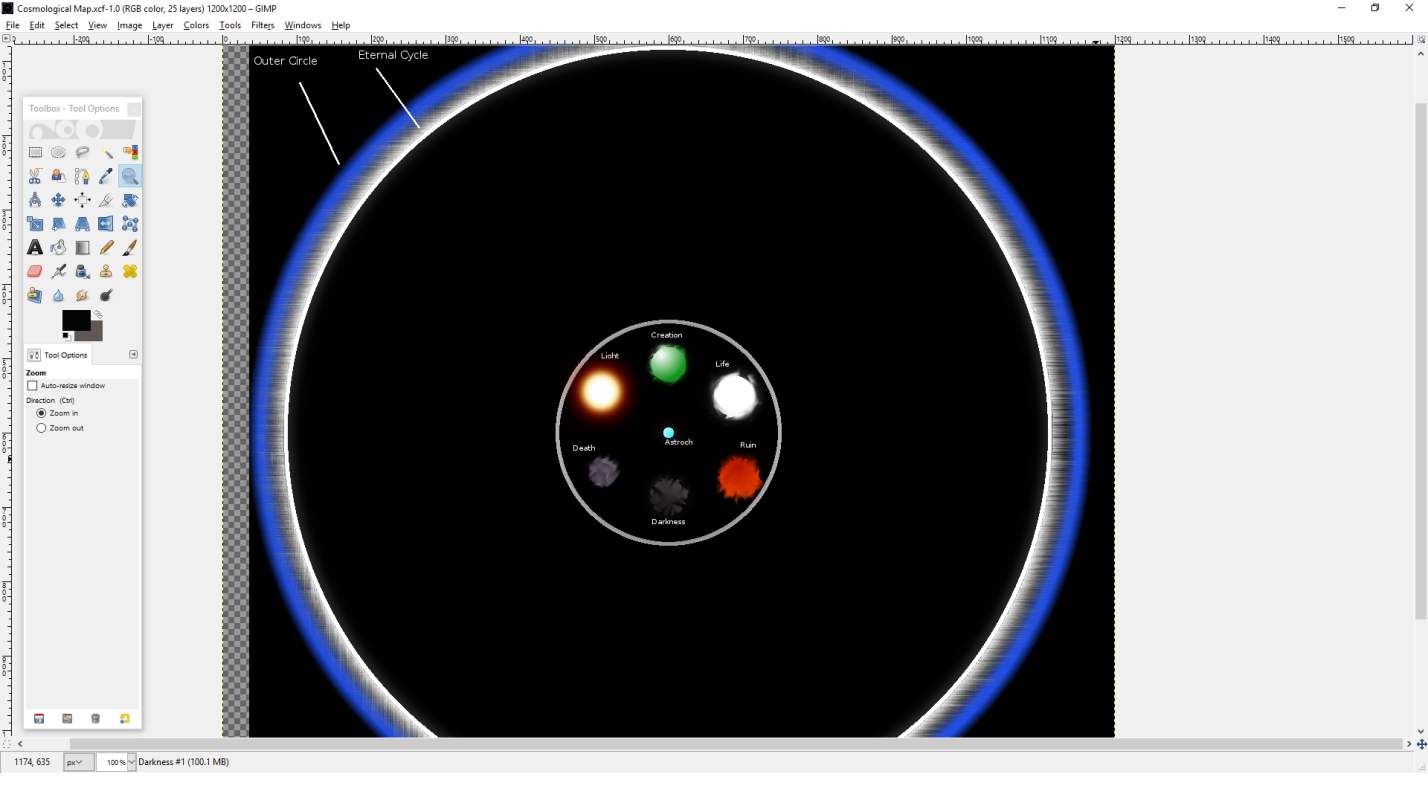Choose the Zoom out radio option
The width and height of the screenshot is (1428, 800).
click(41, 428)
